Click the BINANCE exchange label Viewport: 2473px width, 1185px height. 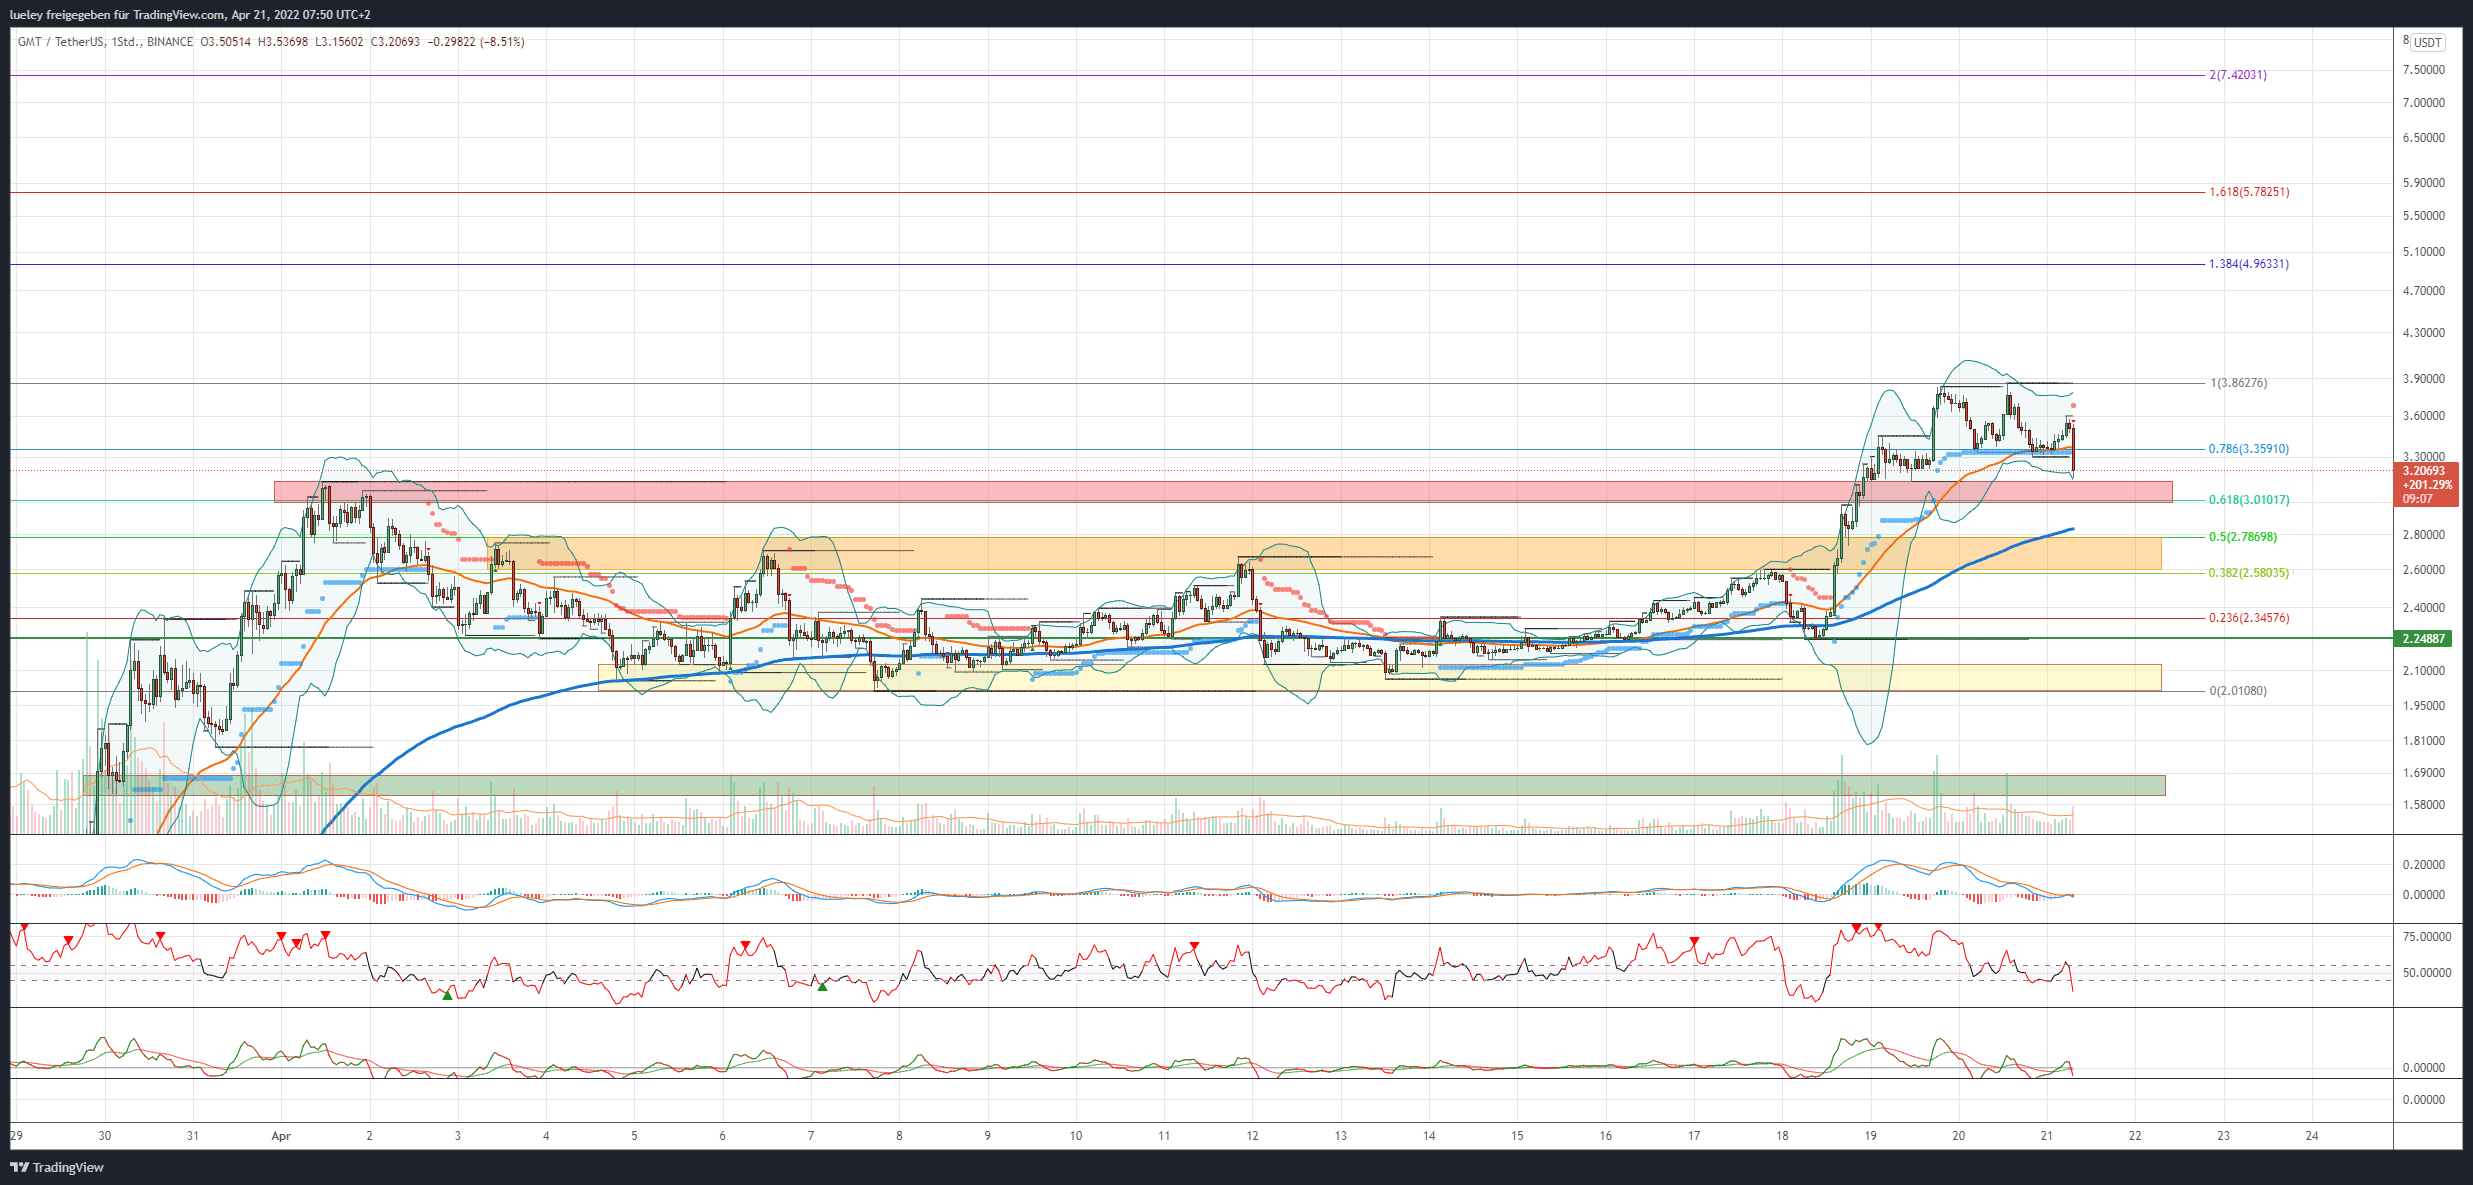click(x=170, y=42)
